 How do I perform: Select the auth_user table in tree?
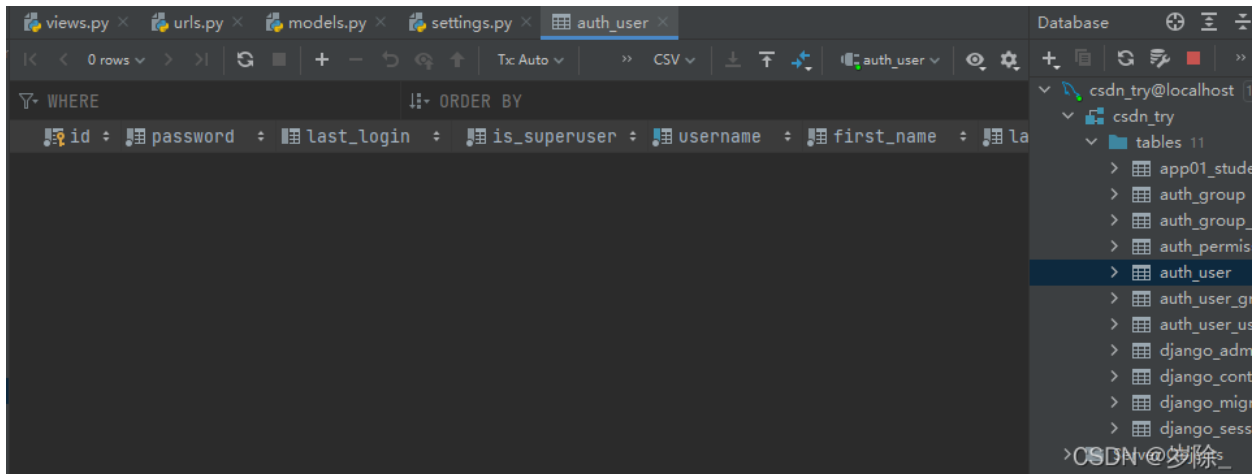[x=1195, y=272]
